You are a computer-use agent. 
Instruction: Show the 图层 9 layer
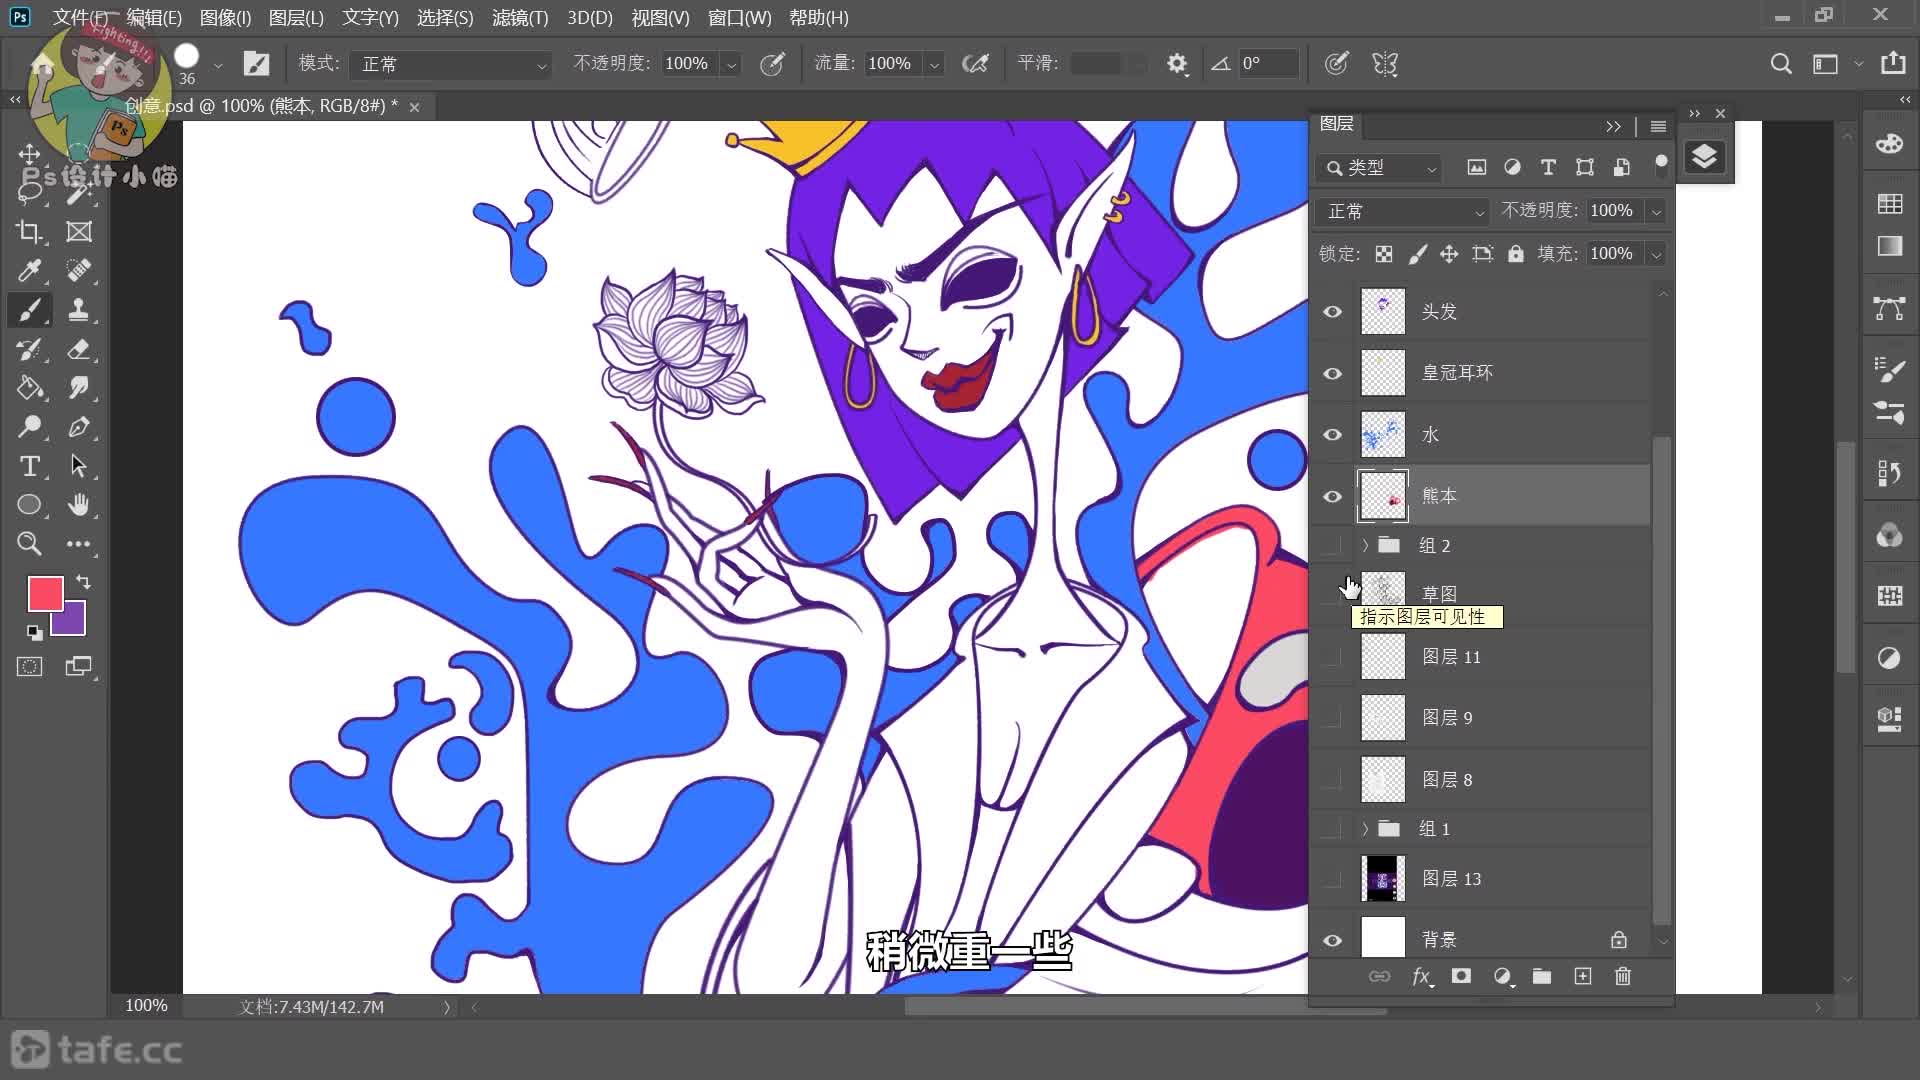[x=1332, y=718]
